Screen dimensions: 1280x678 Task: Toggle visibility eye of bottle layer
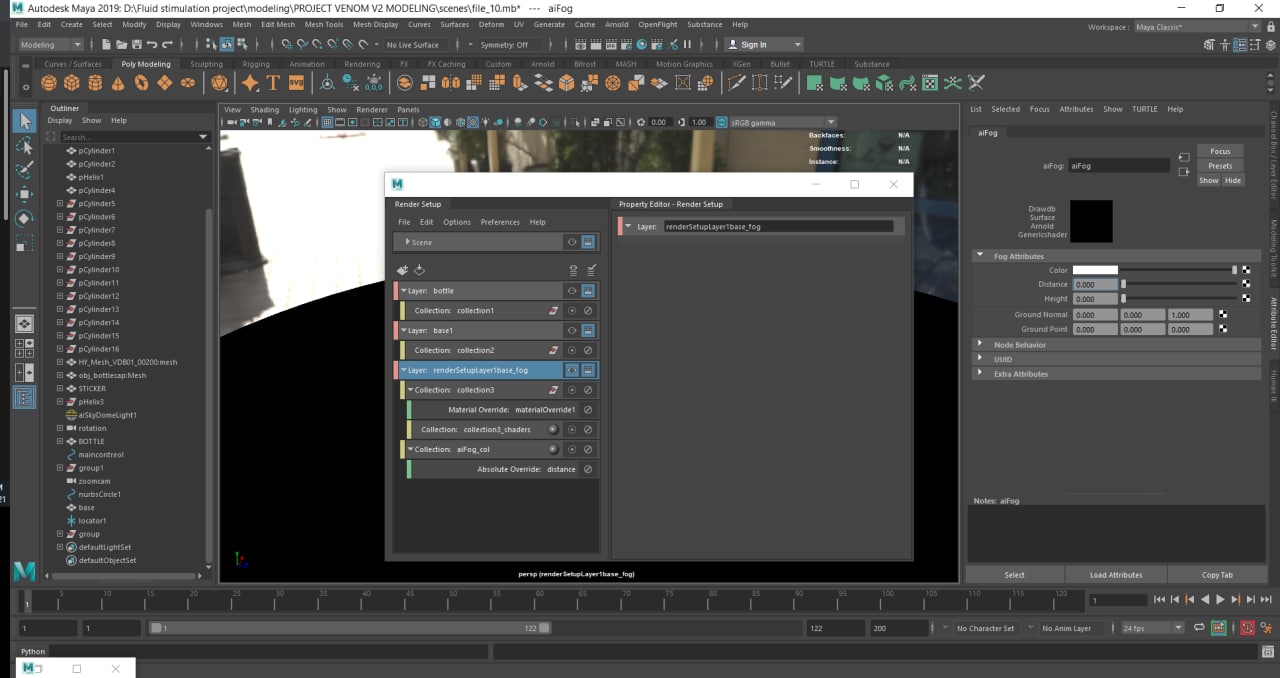tap(572, 291)
